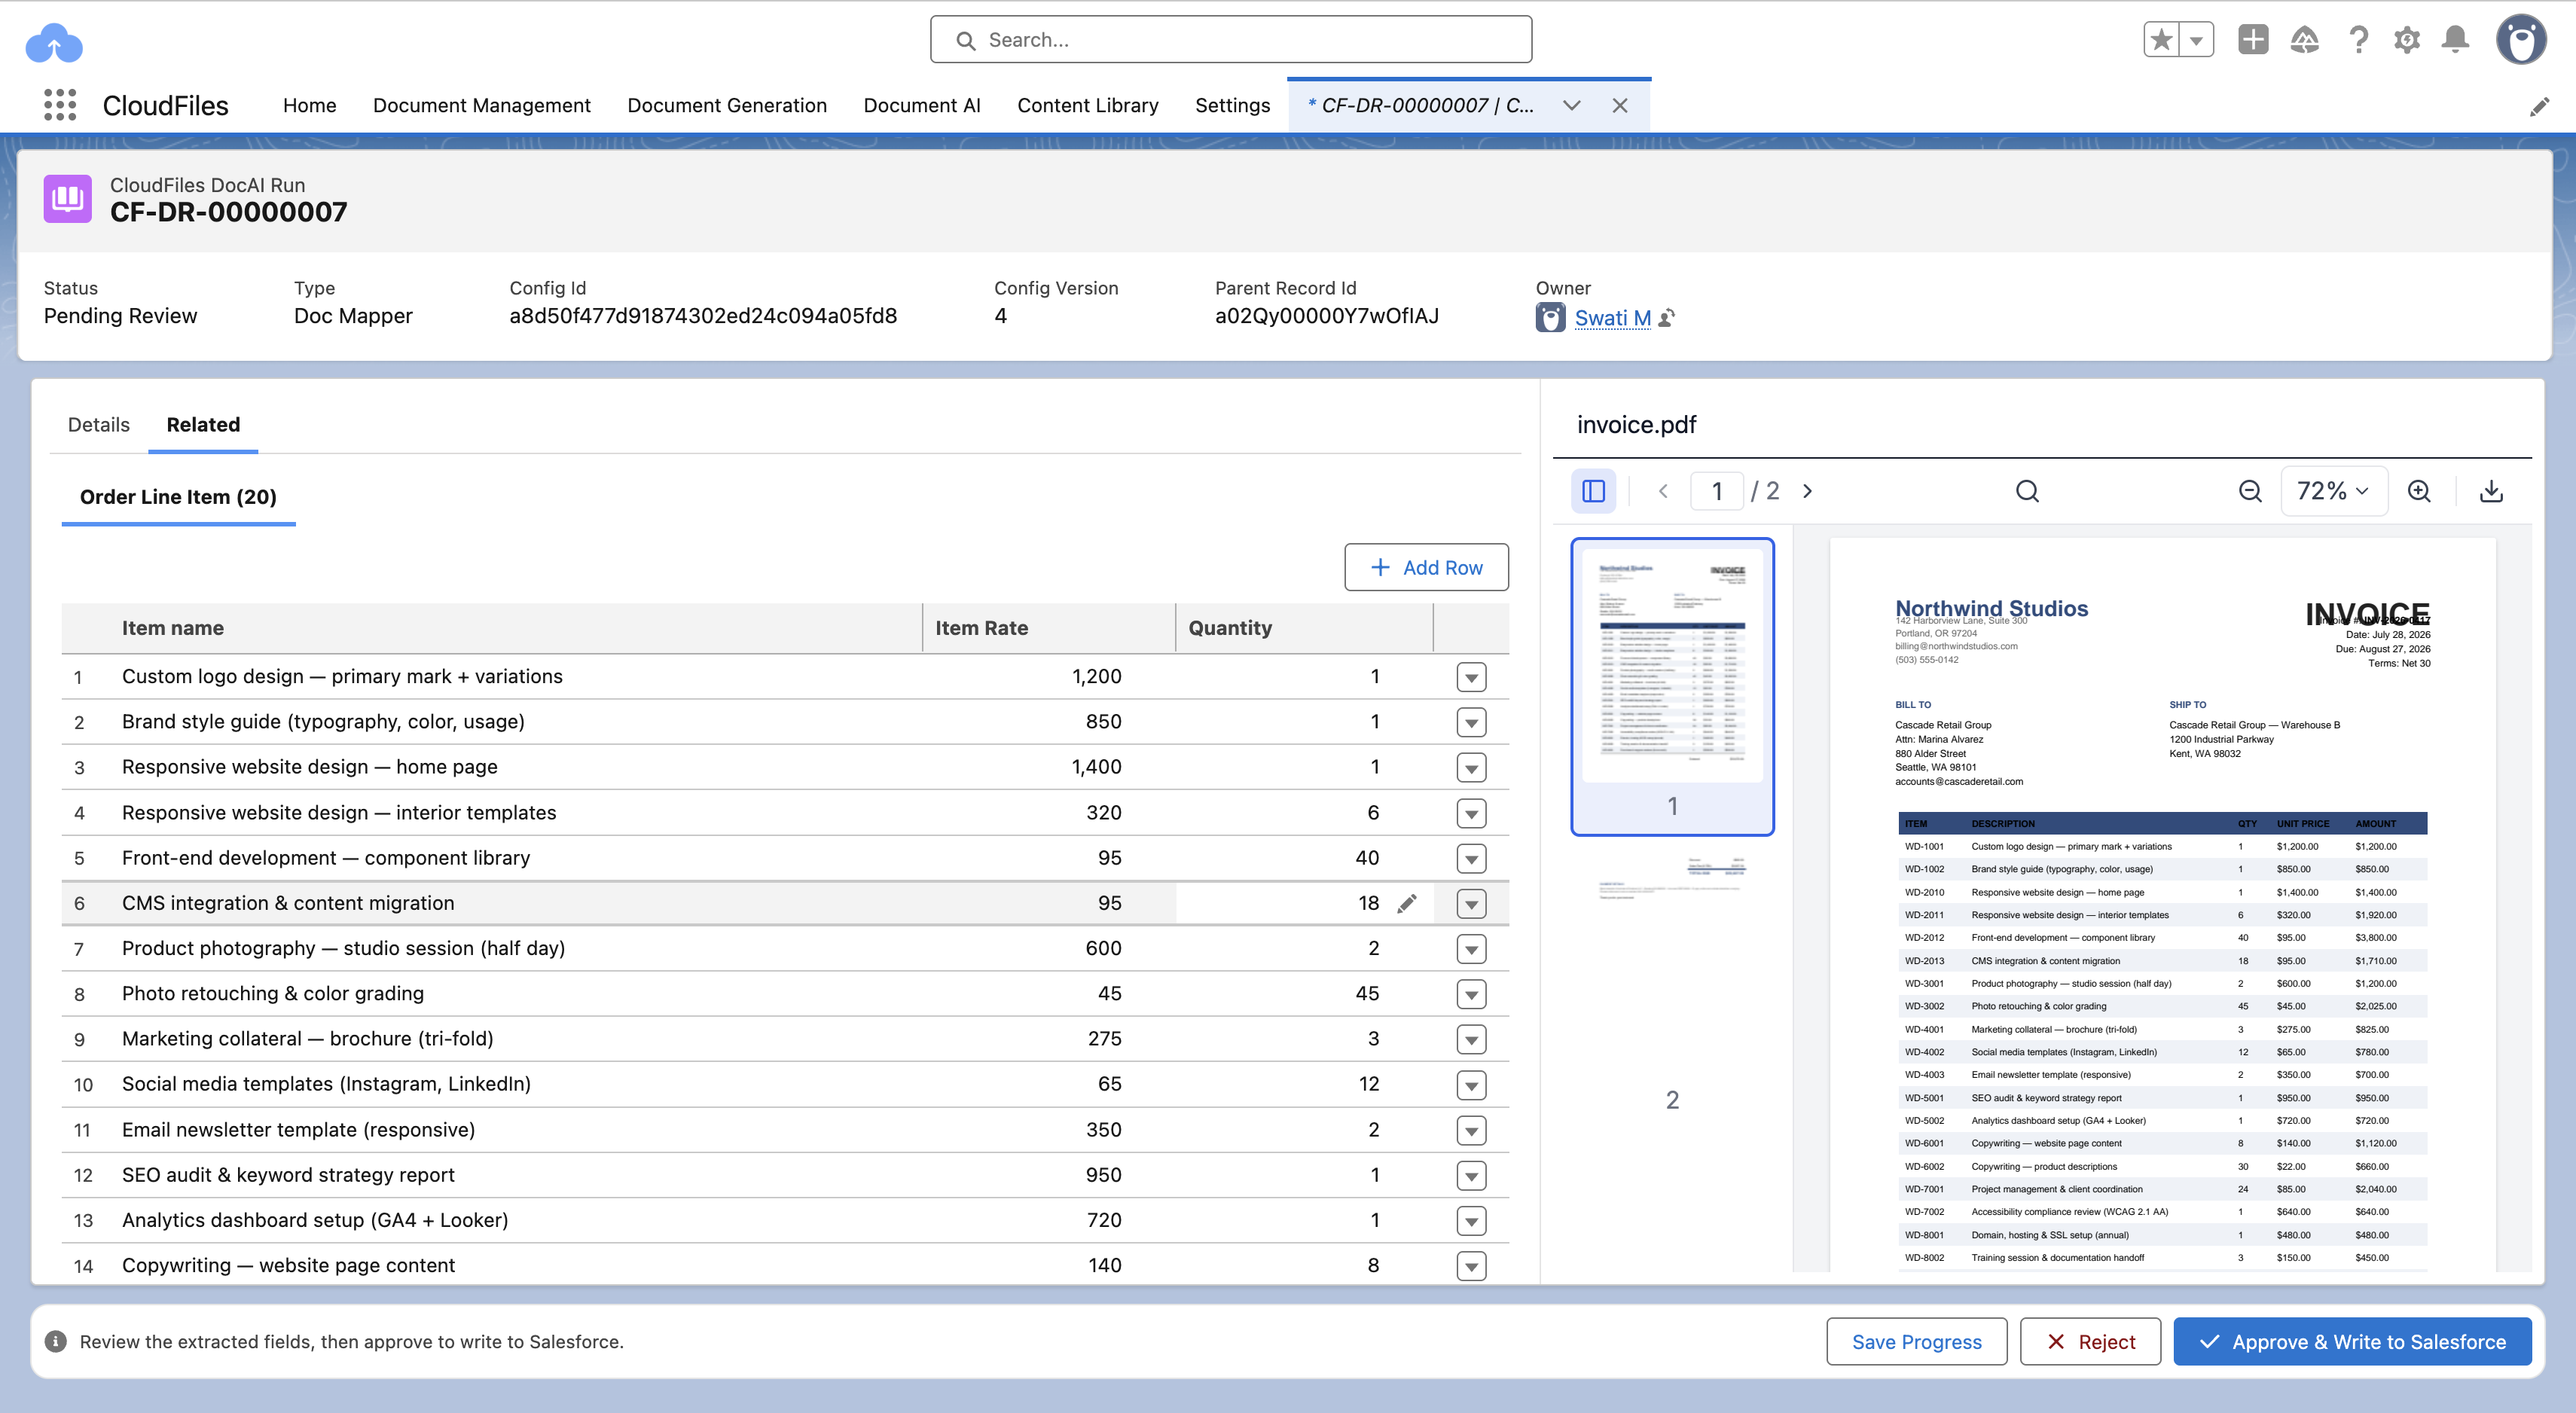The width and height of the screenshot is (2576, 1413).
Task: Click the CloudFiles cloud logo
Action: point(54,42)
